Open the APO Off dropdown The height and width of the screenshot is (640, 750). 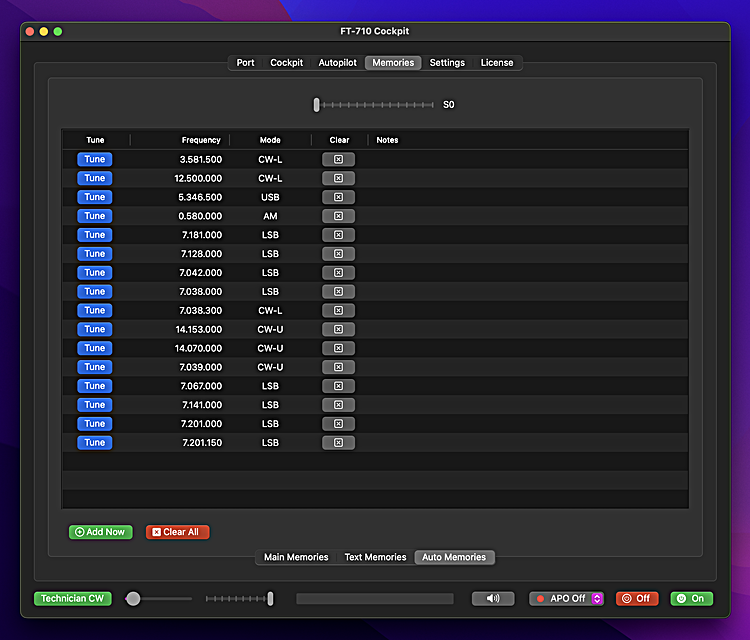(566, 598)
